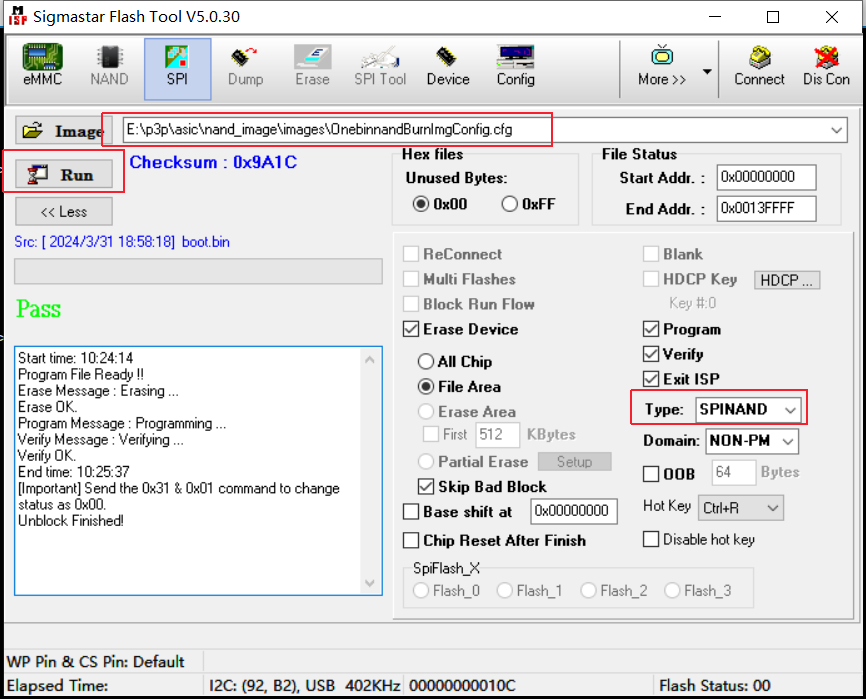Click the Base shift address field
The width and height of the screenshot is (866, 699).
(574, 511)
